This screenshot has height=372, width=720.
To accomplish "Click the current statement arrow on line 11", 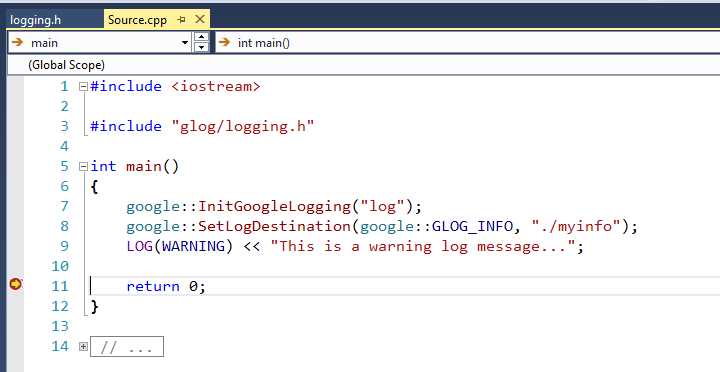I will [16, 285].
